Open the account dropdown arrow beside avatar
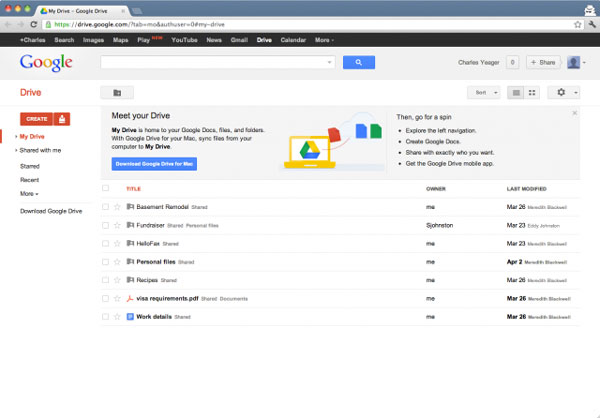 pos(584,62)
